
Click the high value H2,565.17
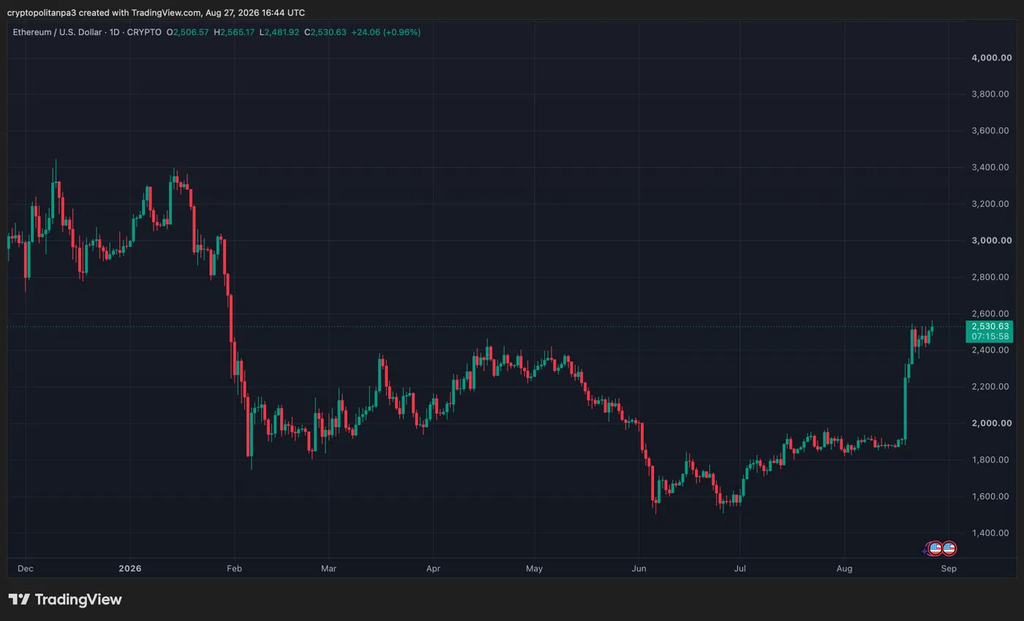coord(234,32)
